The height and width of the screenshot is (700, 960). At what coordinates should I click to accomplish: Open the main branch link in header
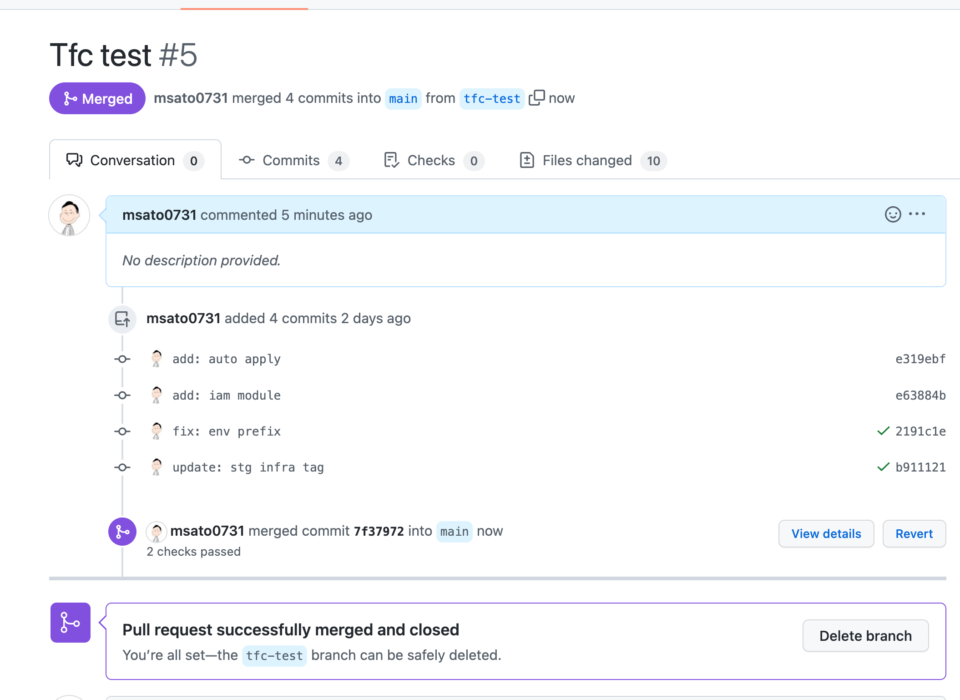tap(403, 99)
